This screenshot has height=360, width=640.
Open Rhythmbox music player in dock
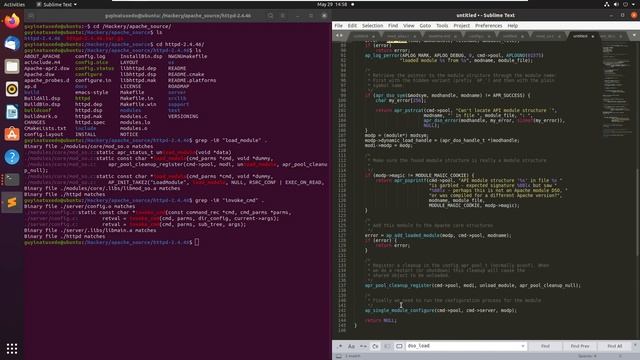[12, 89]
